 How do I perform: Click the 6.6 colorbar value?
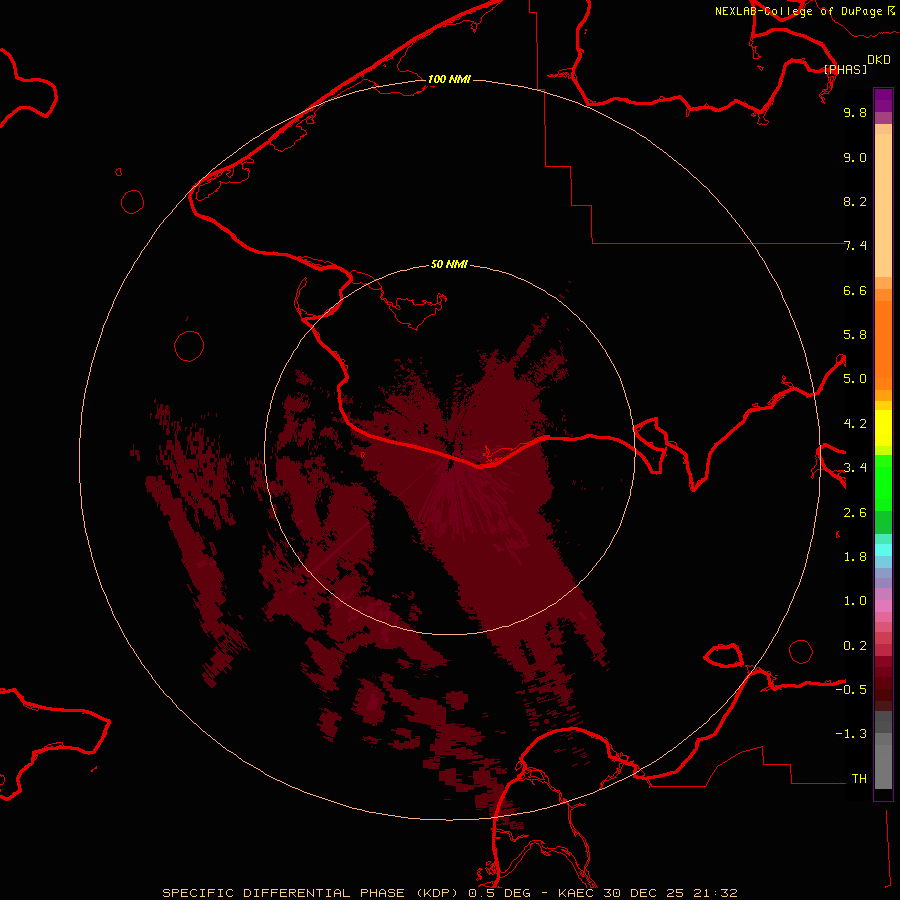(x=855, y=290)
